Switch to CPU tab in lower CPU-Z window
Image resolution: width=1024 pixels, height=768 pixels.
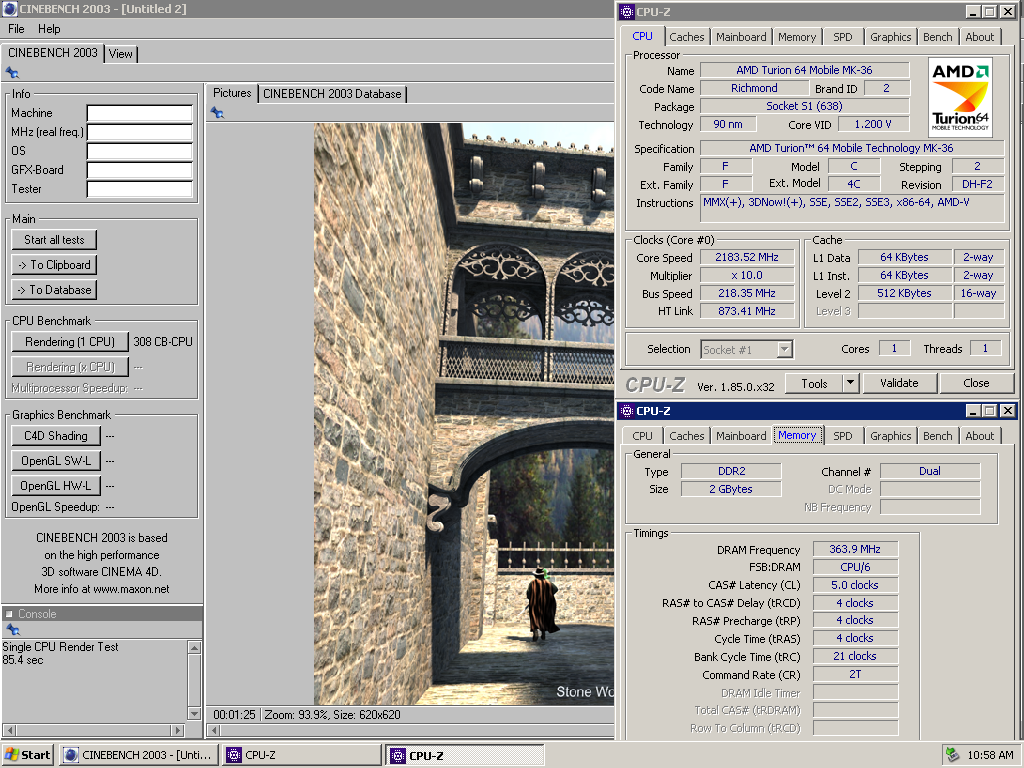click(642, 436)
